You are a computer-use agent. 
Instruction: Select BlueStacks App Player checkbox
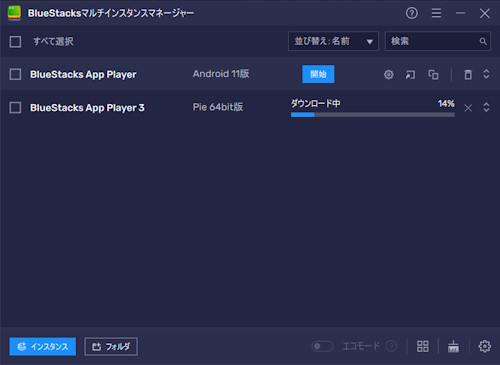15,74
